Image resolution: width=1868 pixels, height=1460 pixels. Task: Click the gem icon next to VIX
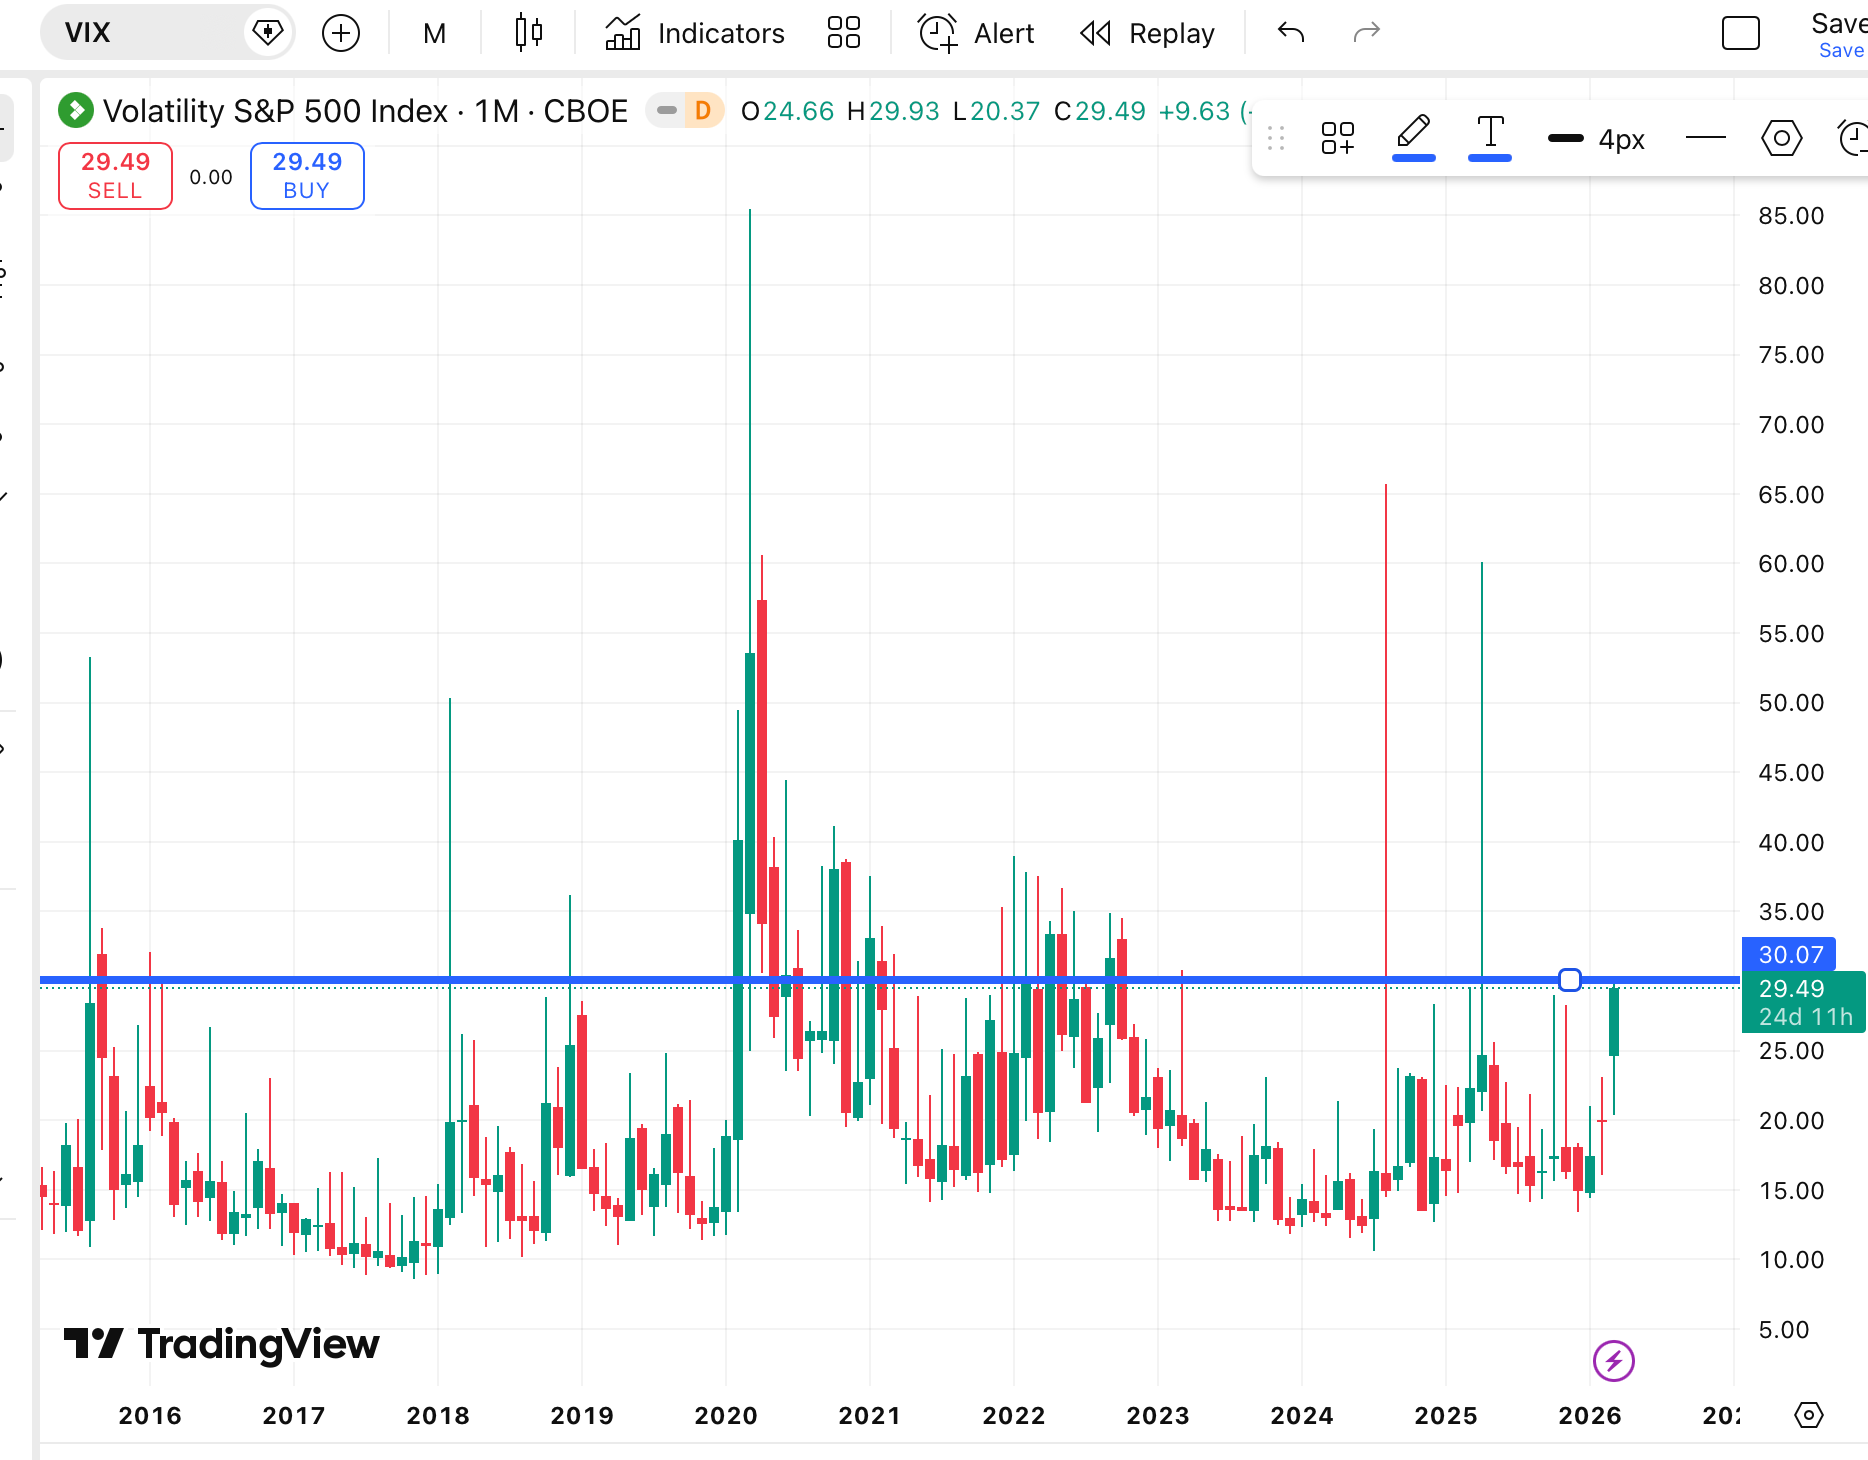[268, 33]
